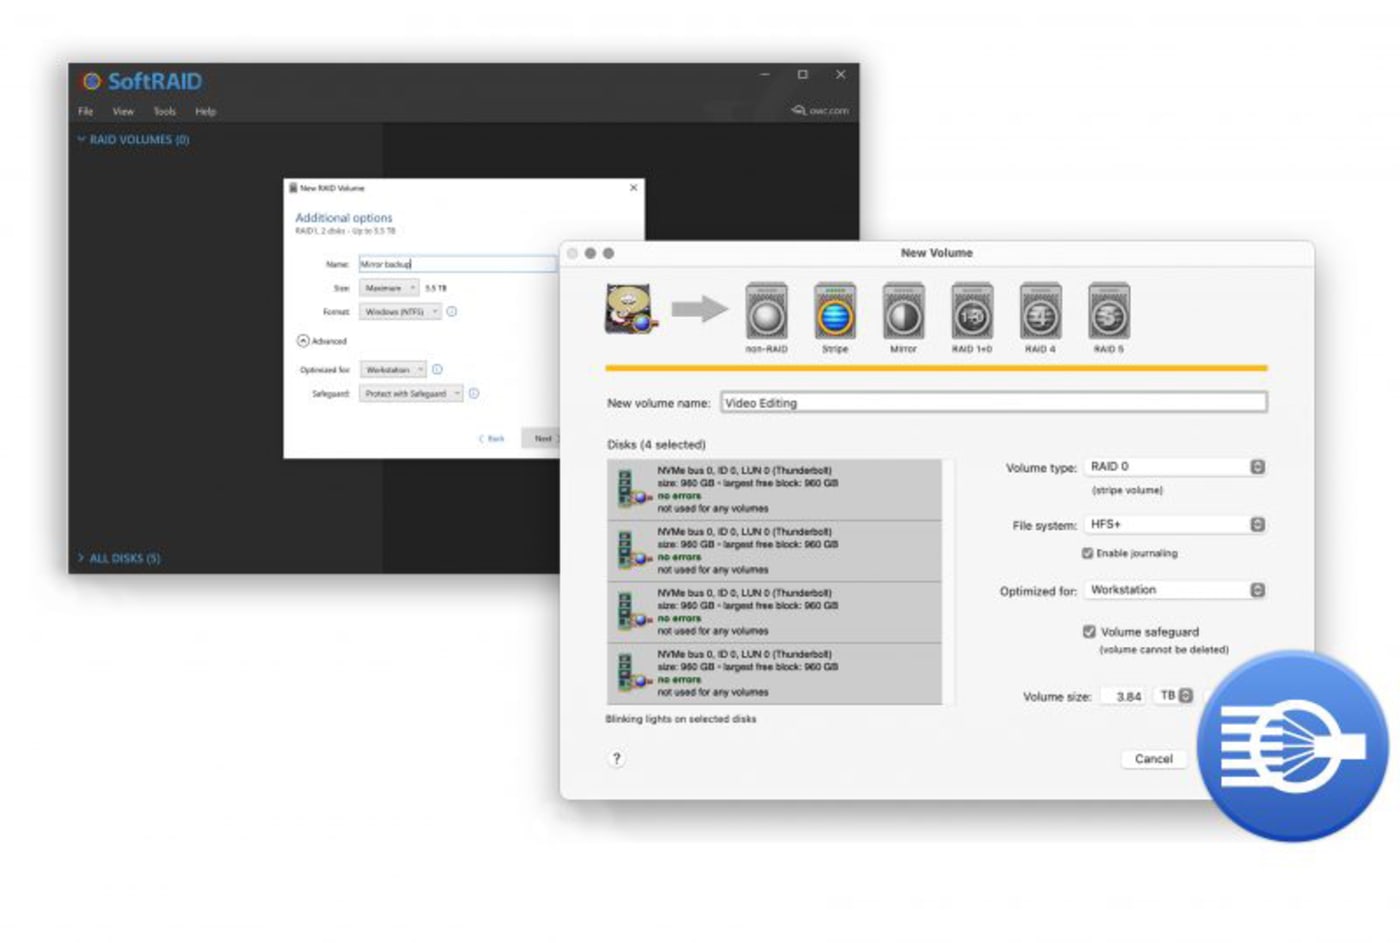Click the Name field containing Mirror backup

[x=457, y=264]
